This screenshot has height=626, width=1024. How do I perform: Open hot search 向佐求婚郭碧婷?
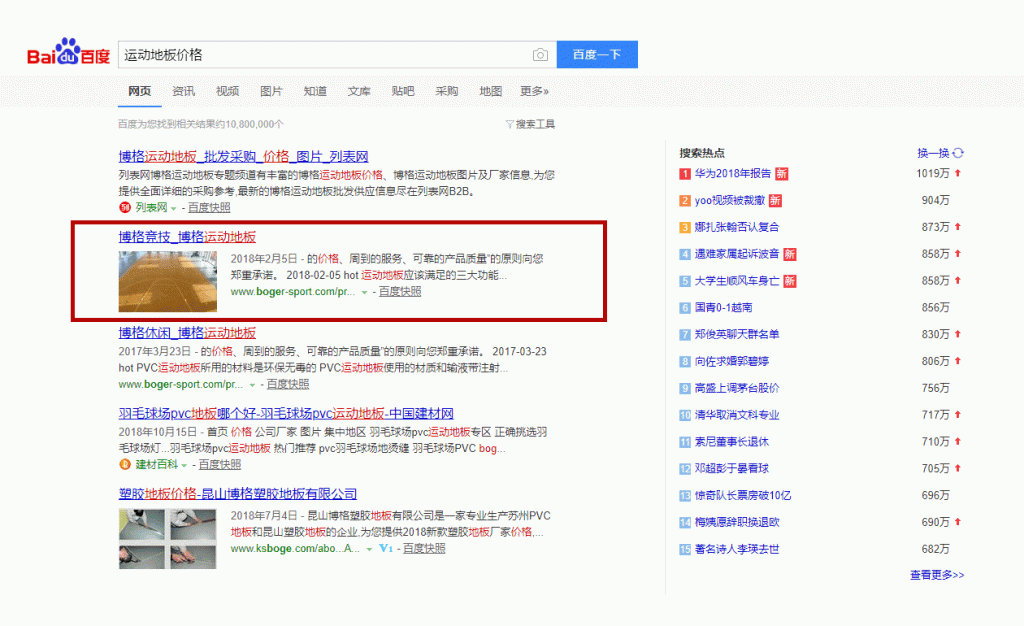[731, 361]
